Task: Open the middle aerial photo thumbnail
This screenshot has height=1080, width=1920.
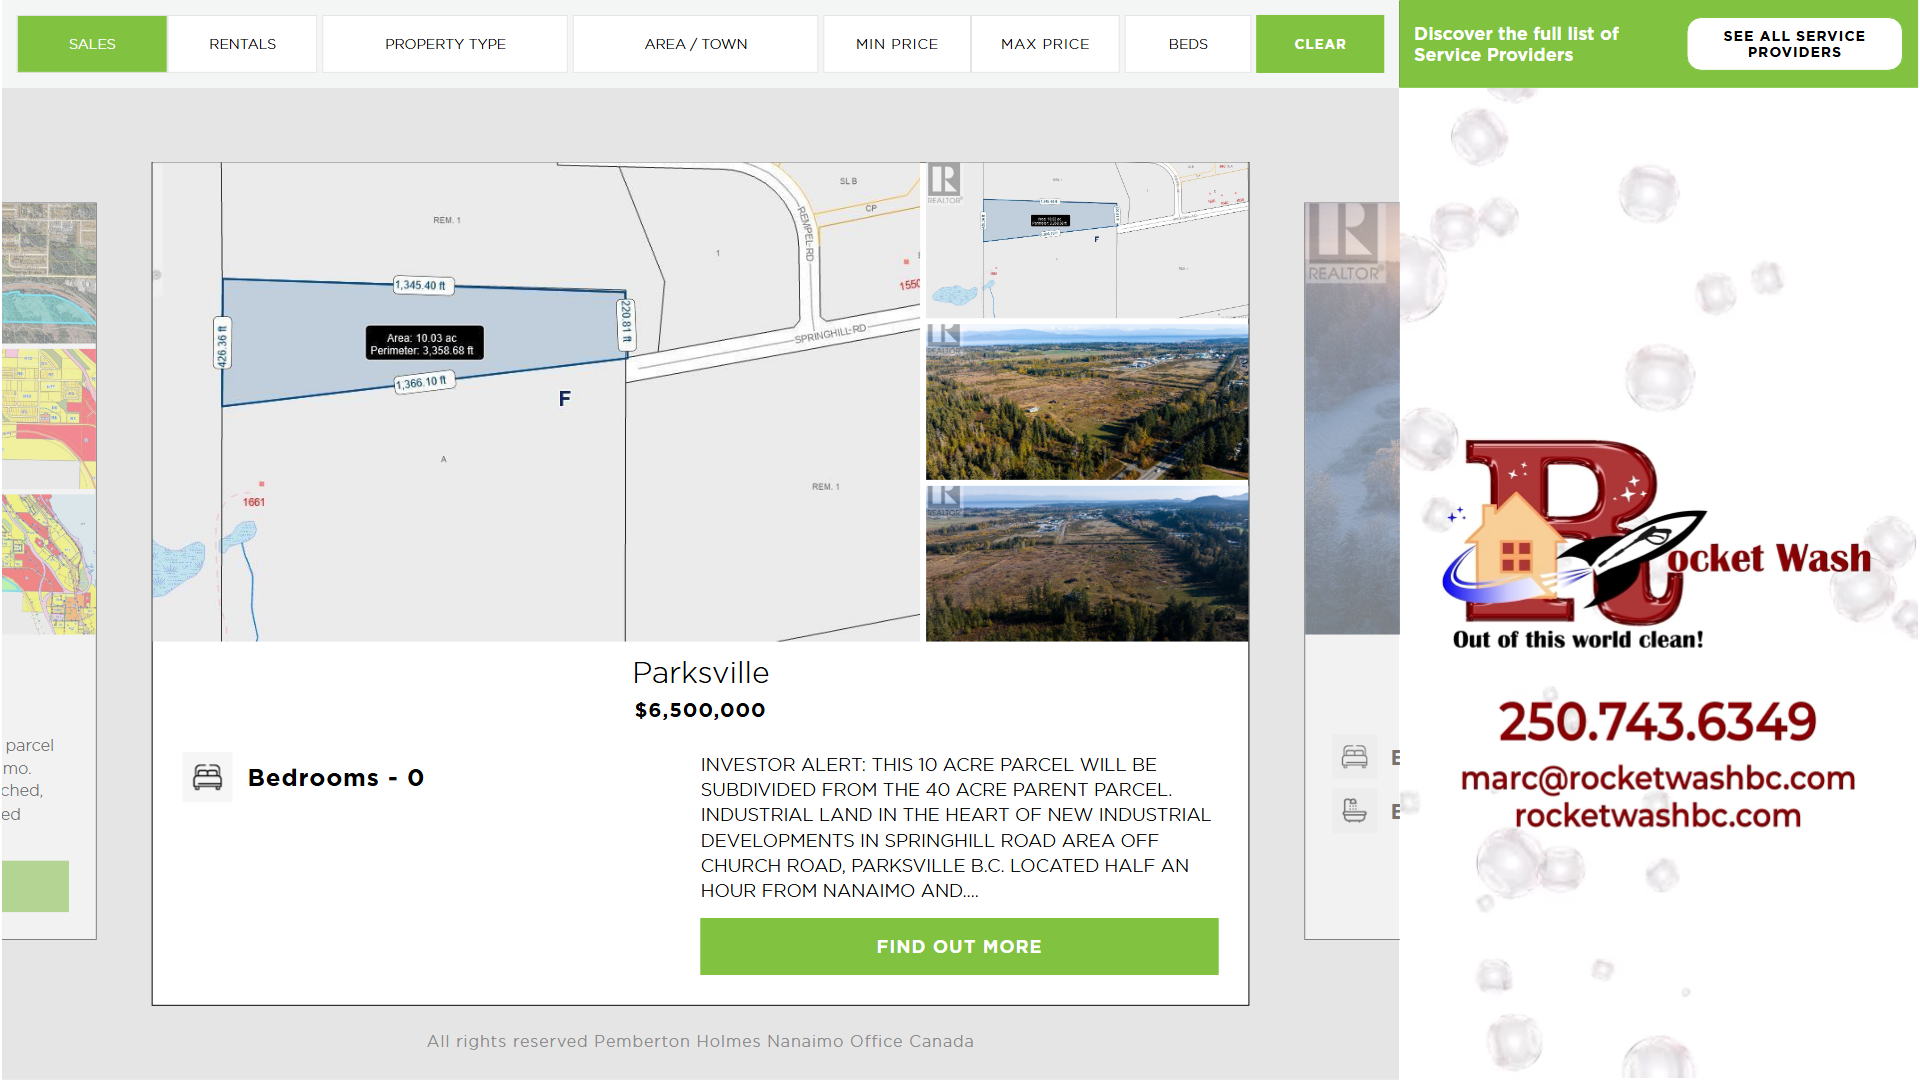Action: point(1087,401)
